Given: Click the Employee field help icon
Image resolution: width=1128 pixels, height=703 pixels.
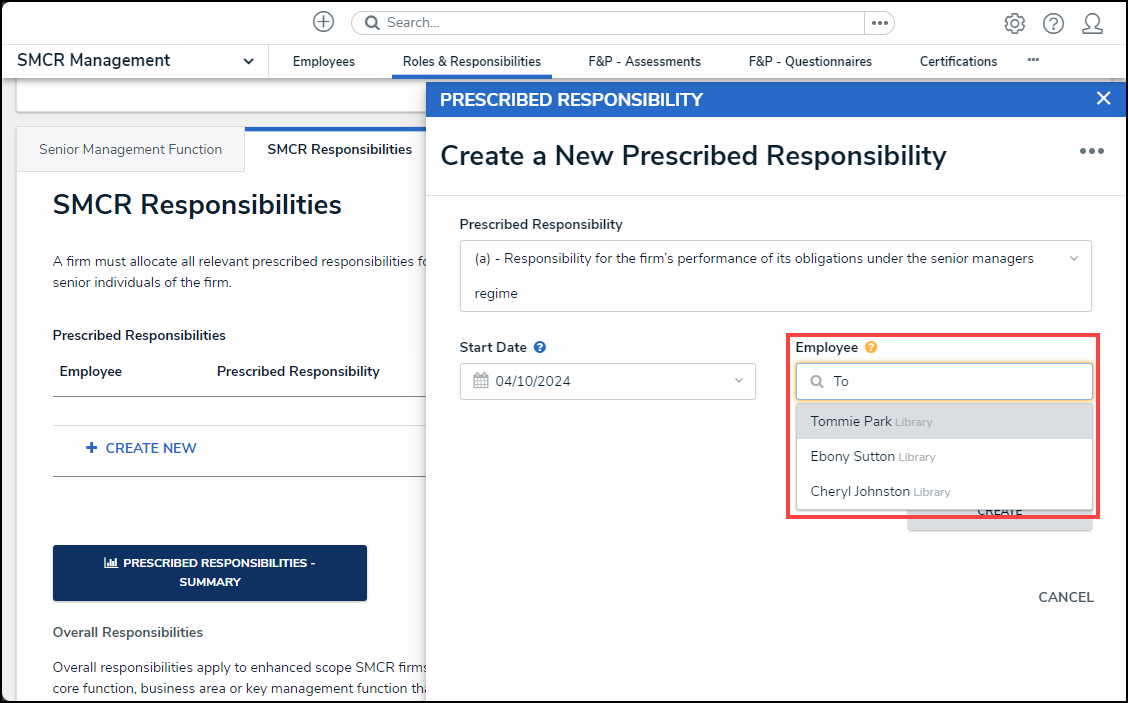Looking at the screenshot, I should coord(871,347).
